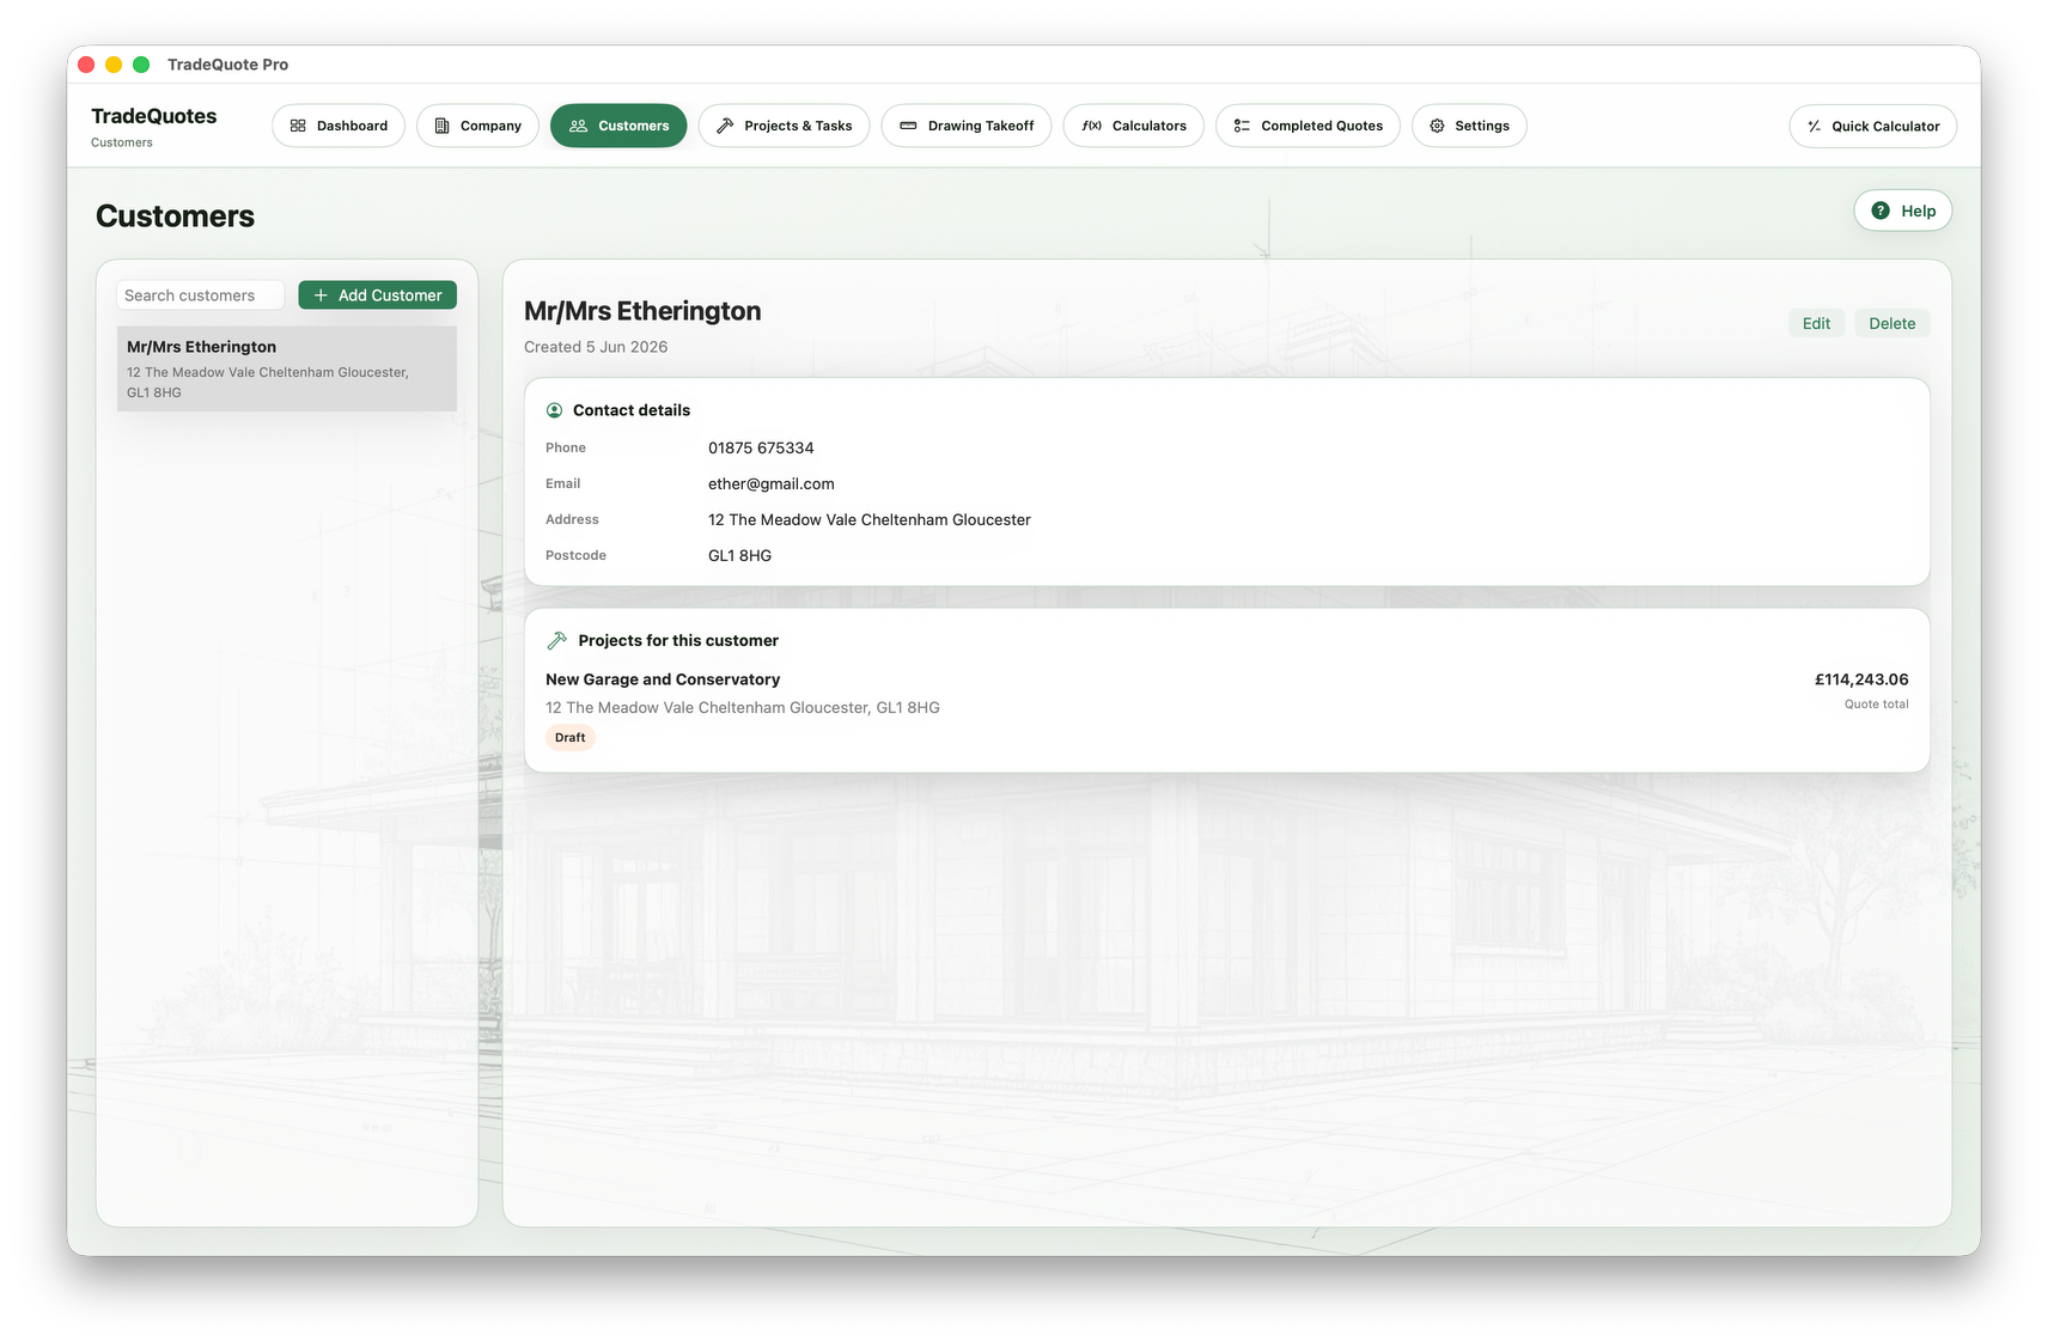Screen dimensions: 2047x1344
Task: Click the email ether@gmail.com
Action: pos(771,485)
